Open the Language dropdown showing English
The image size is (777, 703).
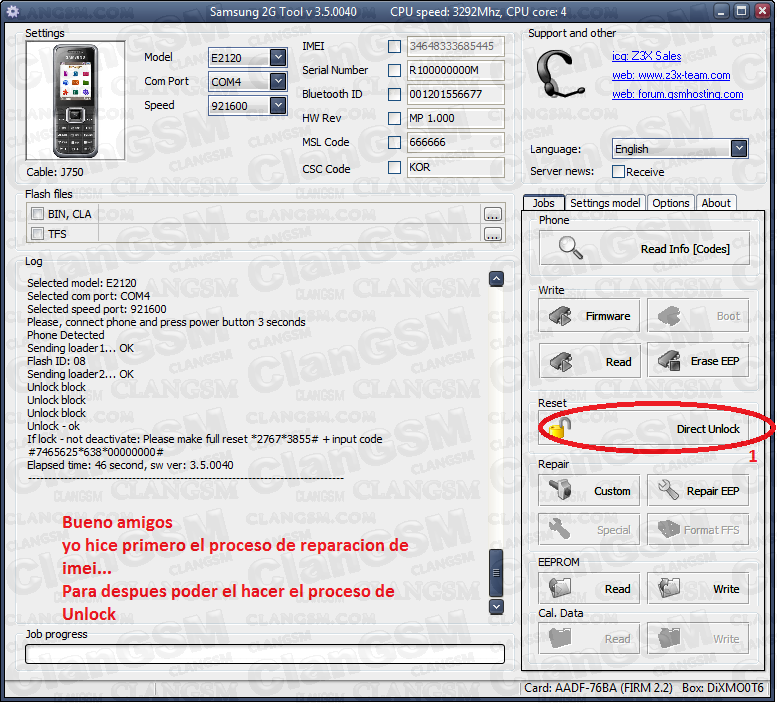coord(739,149)
